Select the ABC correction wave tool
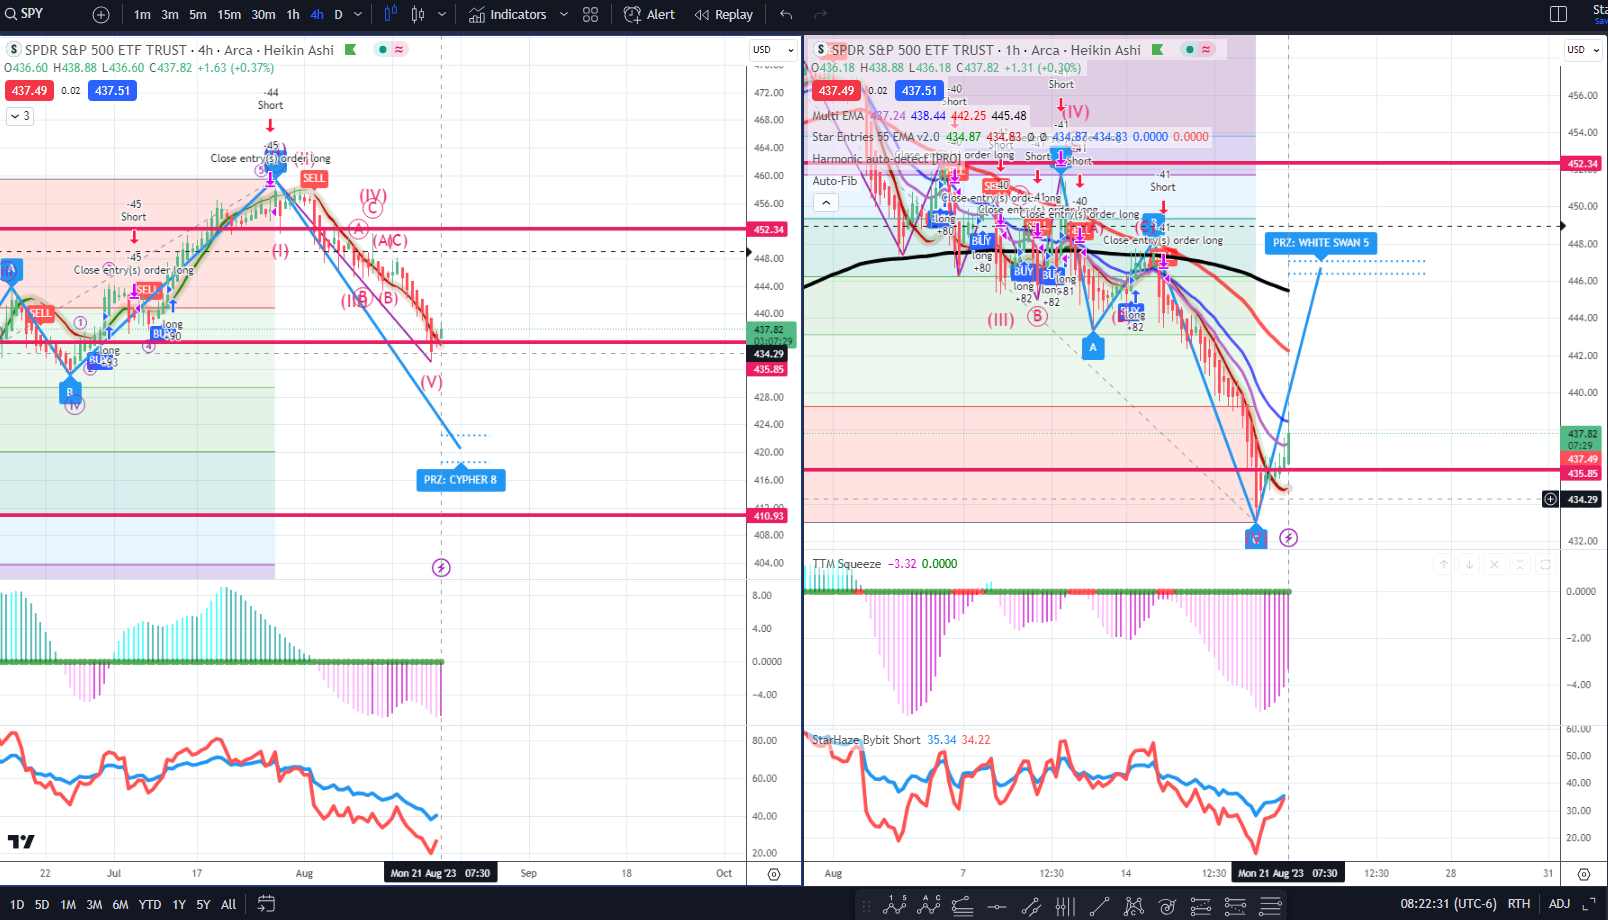Image resolution: width=1608 pixels, height=920 pixels. (x=929, y=906)
